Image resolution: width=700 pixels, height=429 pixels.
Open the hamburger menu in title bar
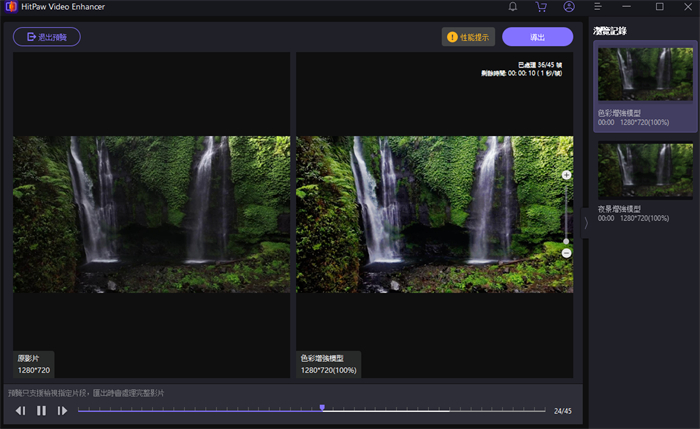(597, 7)
